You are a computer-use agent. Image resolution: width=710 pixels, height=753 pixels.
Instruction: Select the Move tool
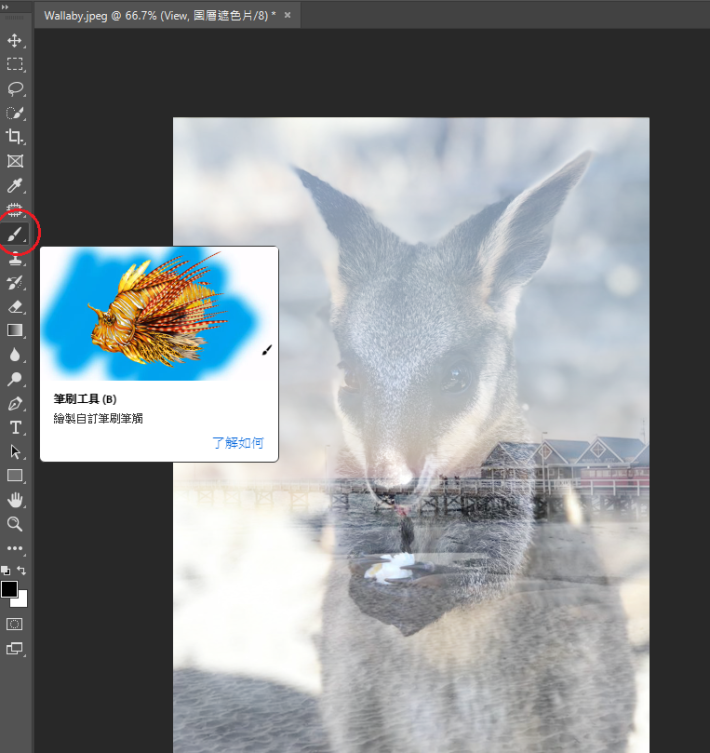15,40
